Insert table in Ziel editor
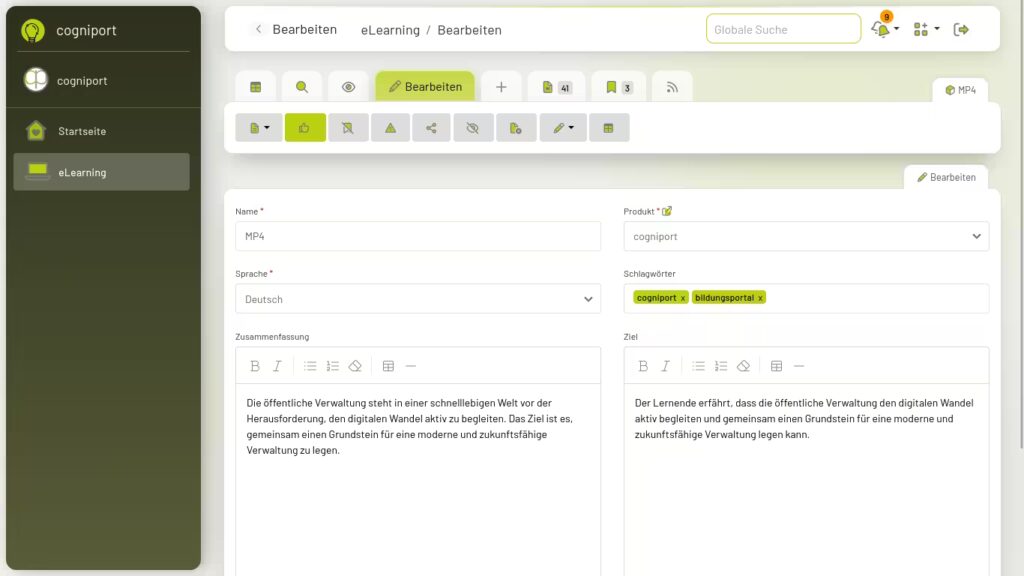This screenshot has width=1024, height=576. point(776,366)
